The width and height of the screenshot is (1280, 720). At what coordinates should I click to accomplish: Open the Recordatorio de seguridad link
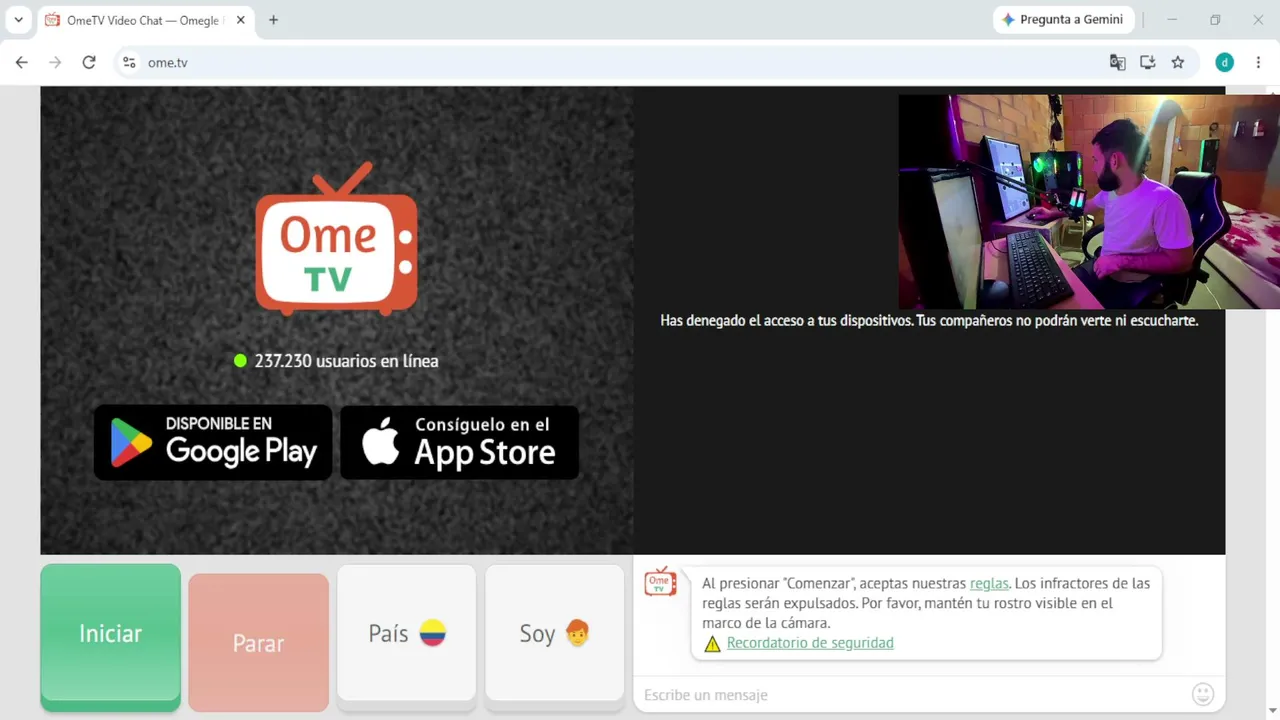click(810, 643)
